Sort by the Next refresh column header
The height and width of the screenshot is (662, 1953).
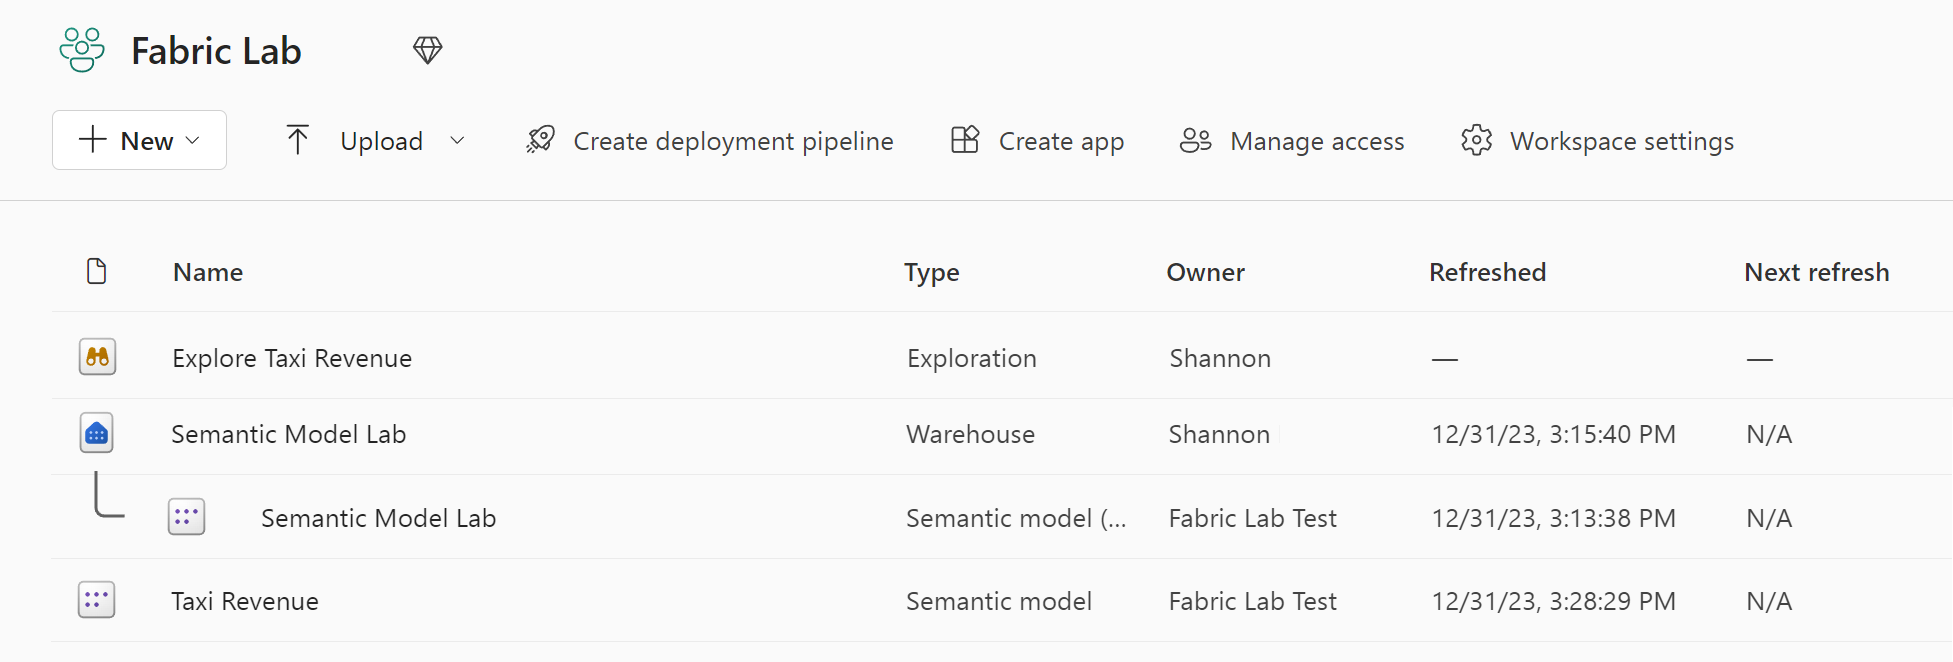coord(1817,272)
